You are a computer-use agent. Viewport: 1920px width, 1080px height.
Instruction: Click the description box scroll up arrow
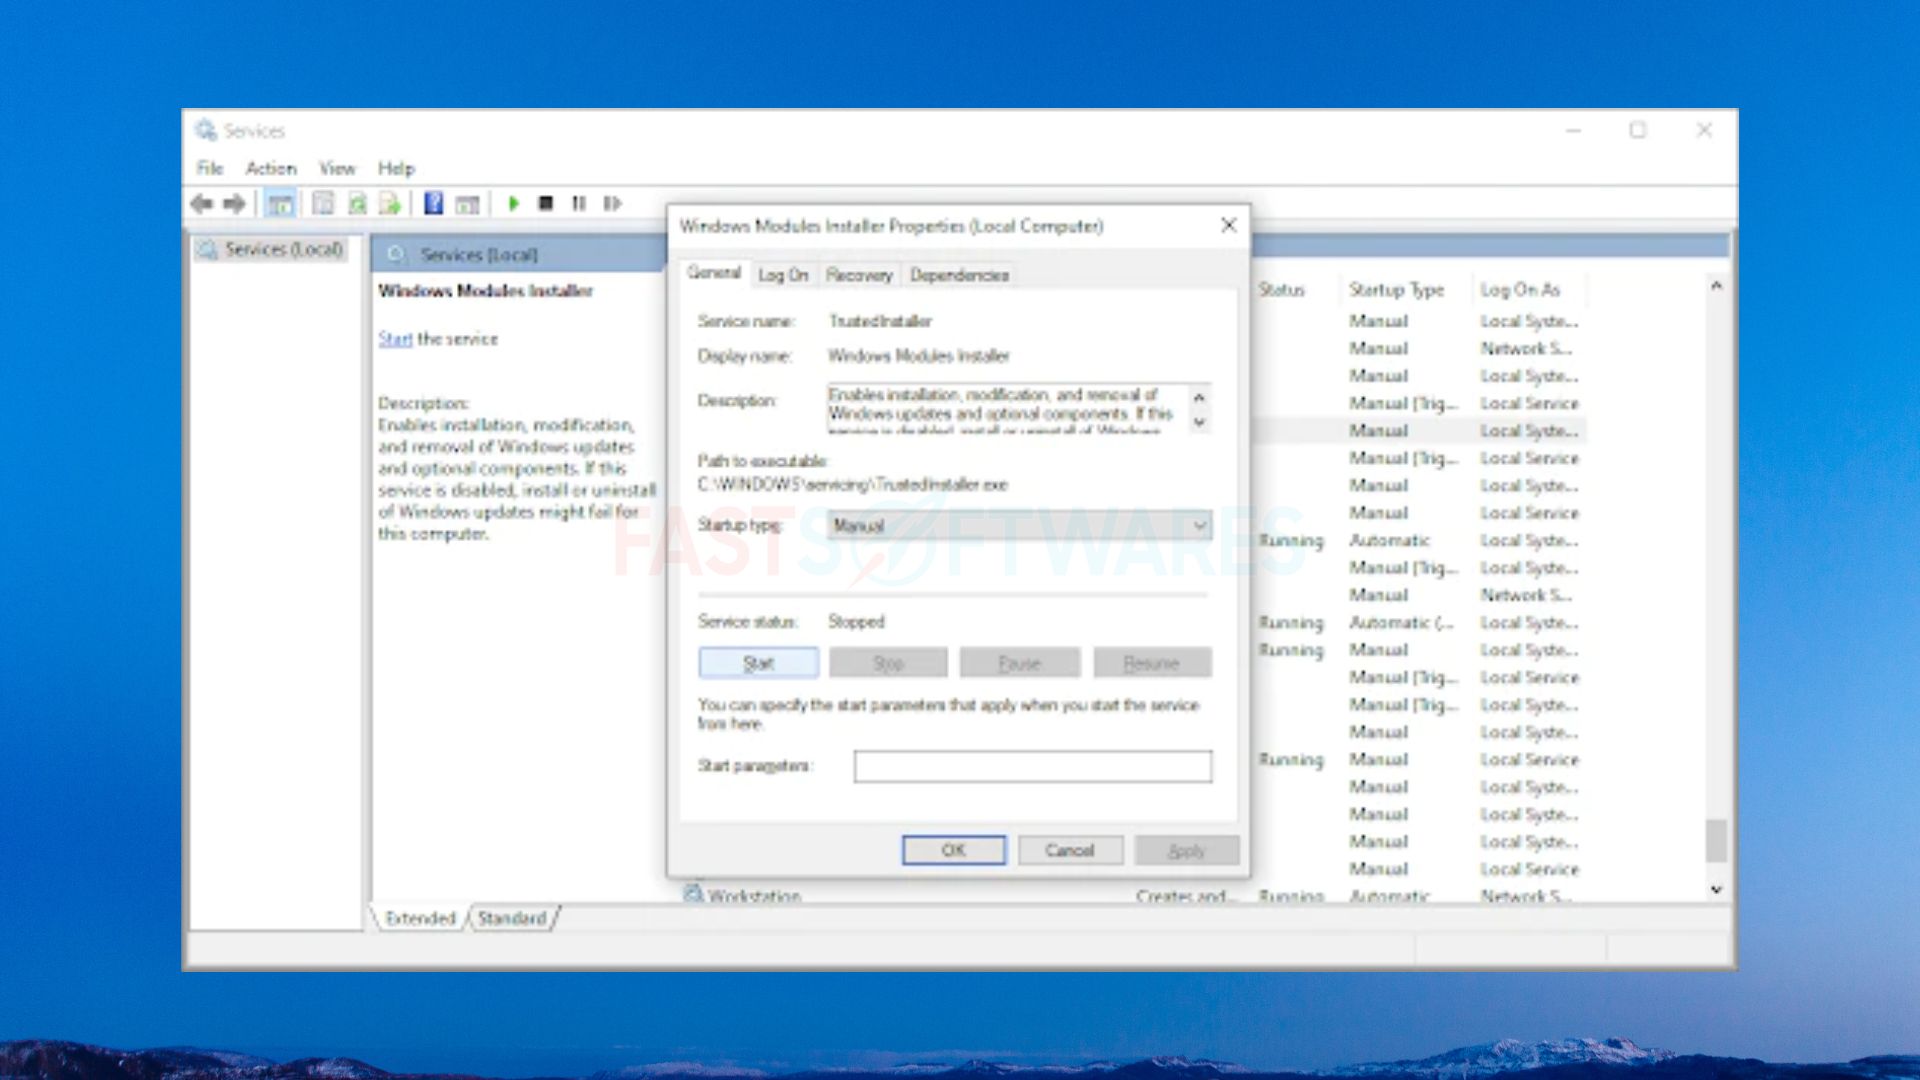(1199, 397)
